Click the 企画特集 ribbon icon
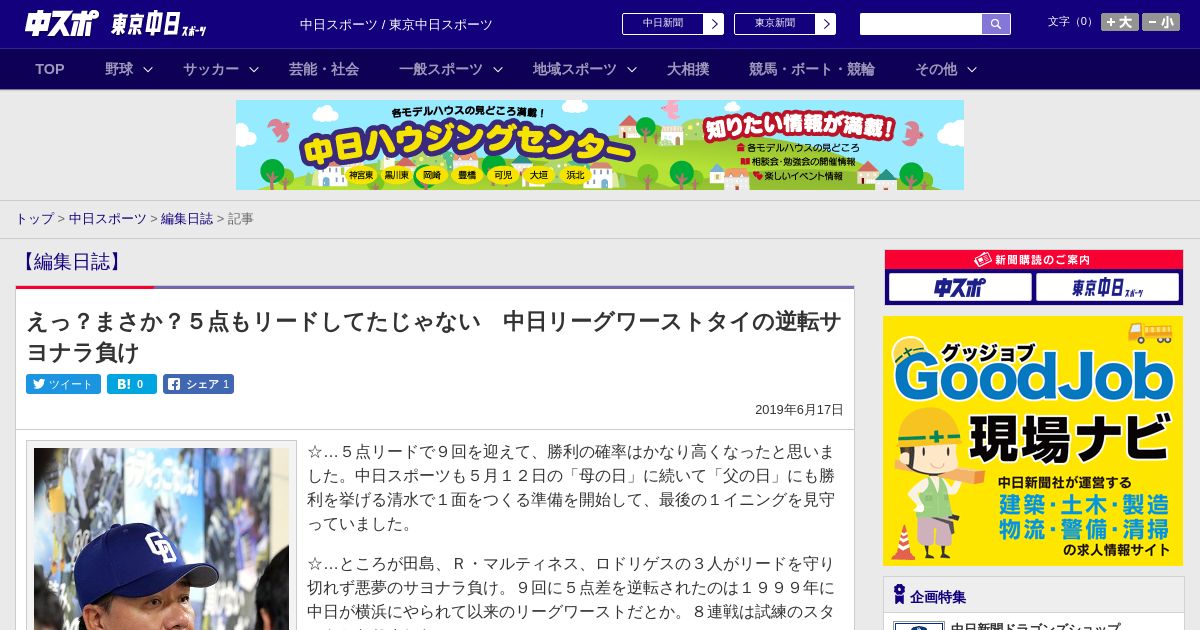The height and width of the screenshot is (630, 1200). click(899, 595)
